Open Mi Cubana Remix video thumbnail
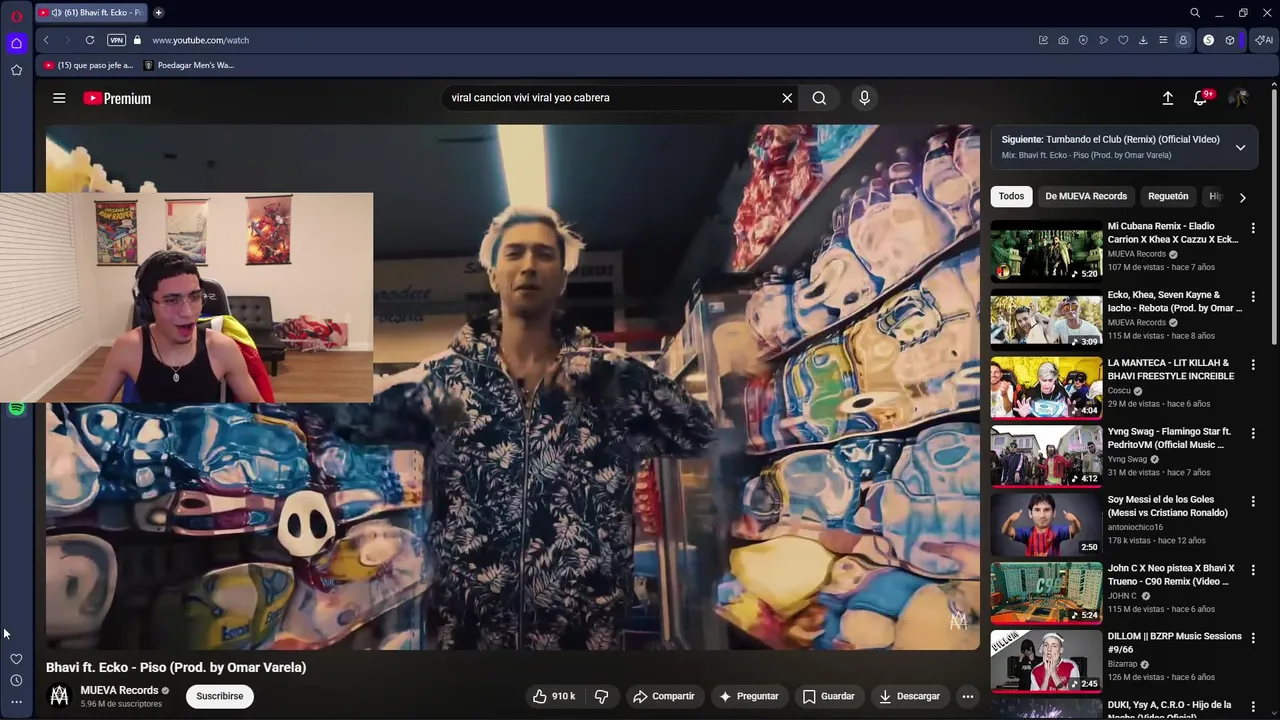1280x720 pixels. (1046, 250)
